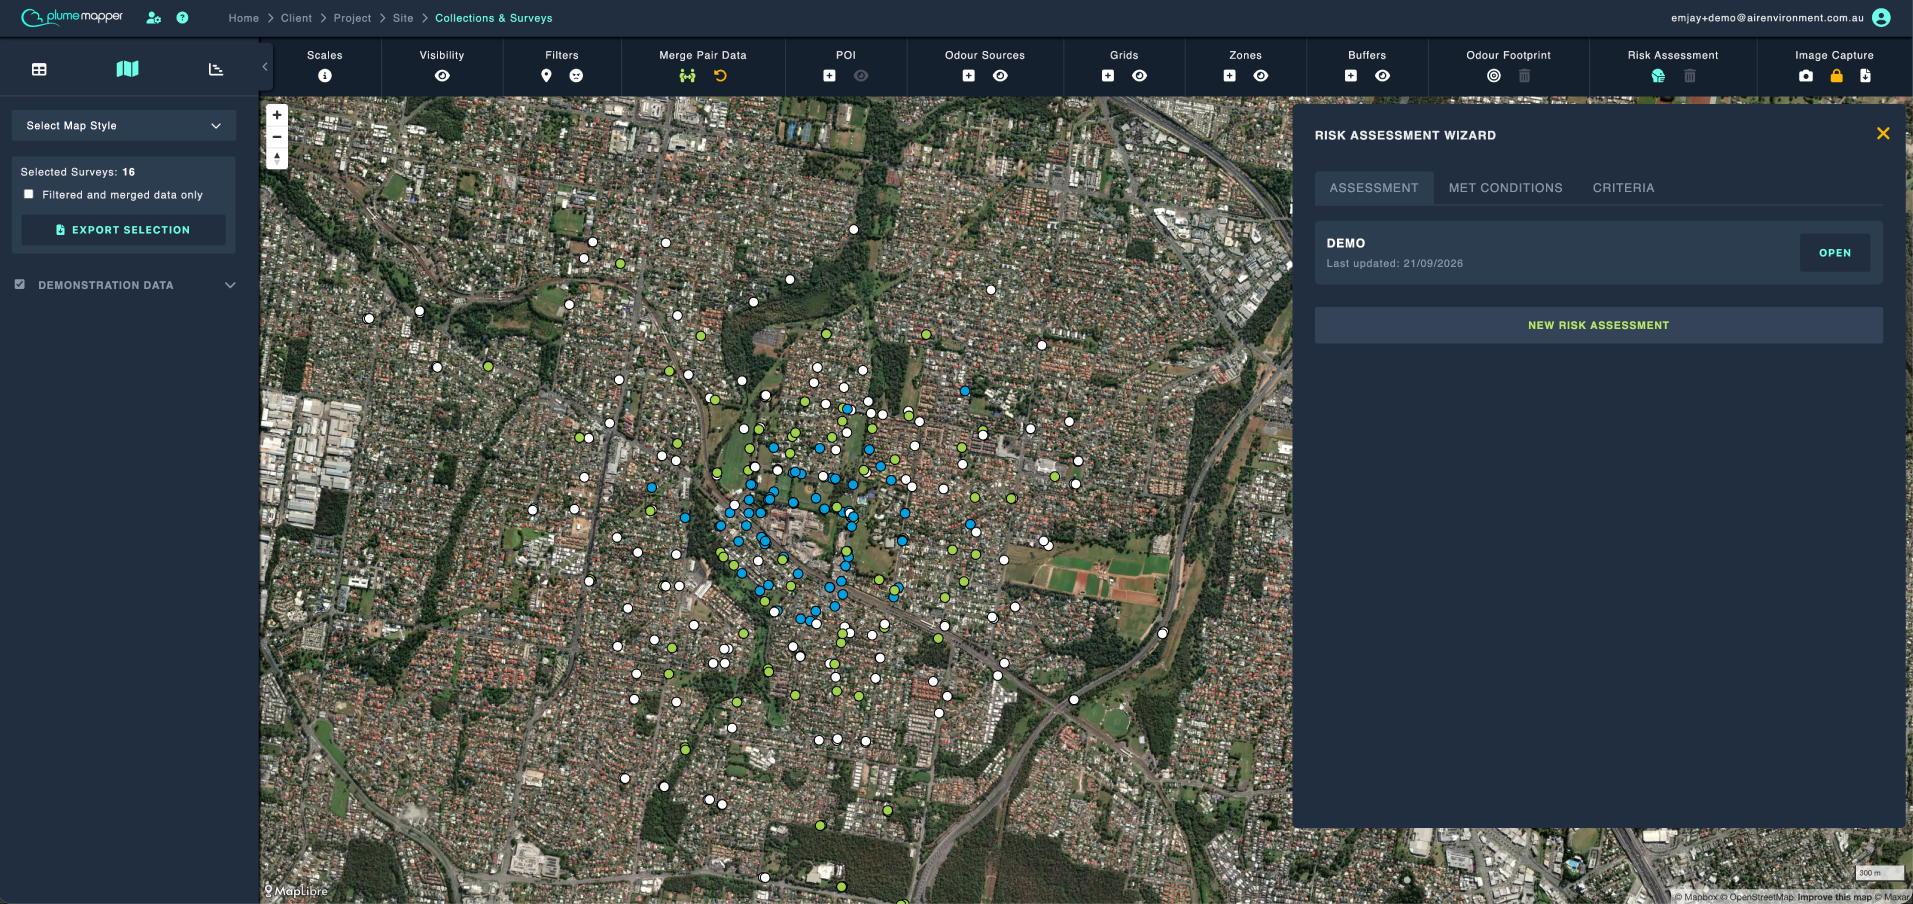Screen dimensions: 1913x904
Task: Toggle Grids visibility eye
Action: [x=1139, y=76]
